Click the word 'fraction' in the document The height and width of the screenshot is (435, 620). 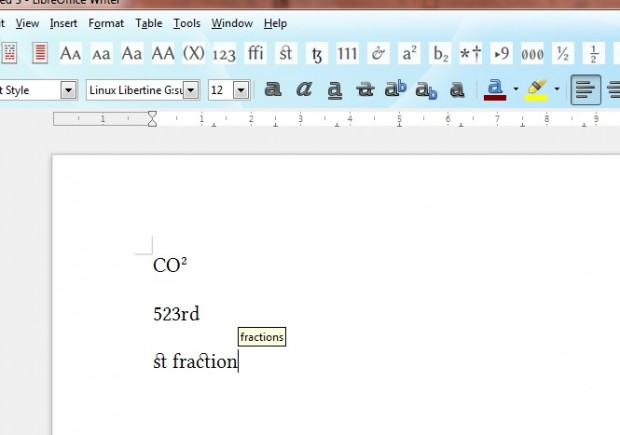[x=205, y=361]
